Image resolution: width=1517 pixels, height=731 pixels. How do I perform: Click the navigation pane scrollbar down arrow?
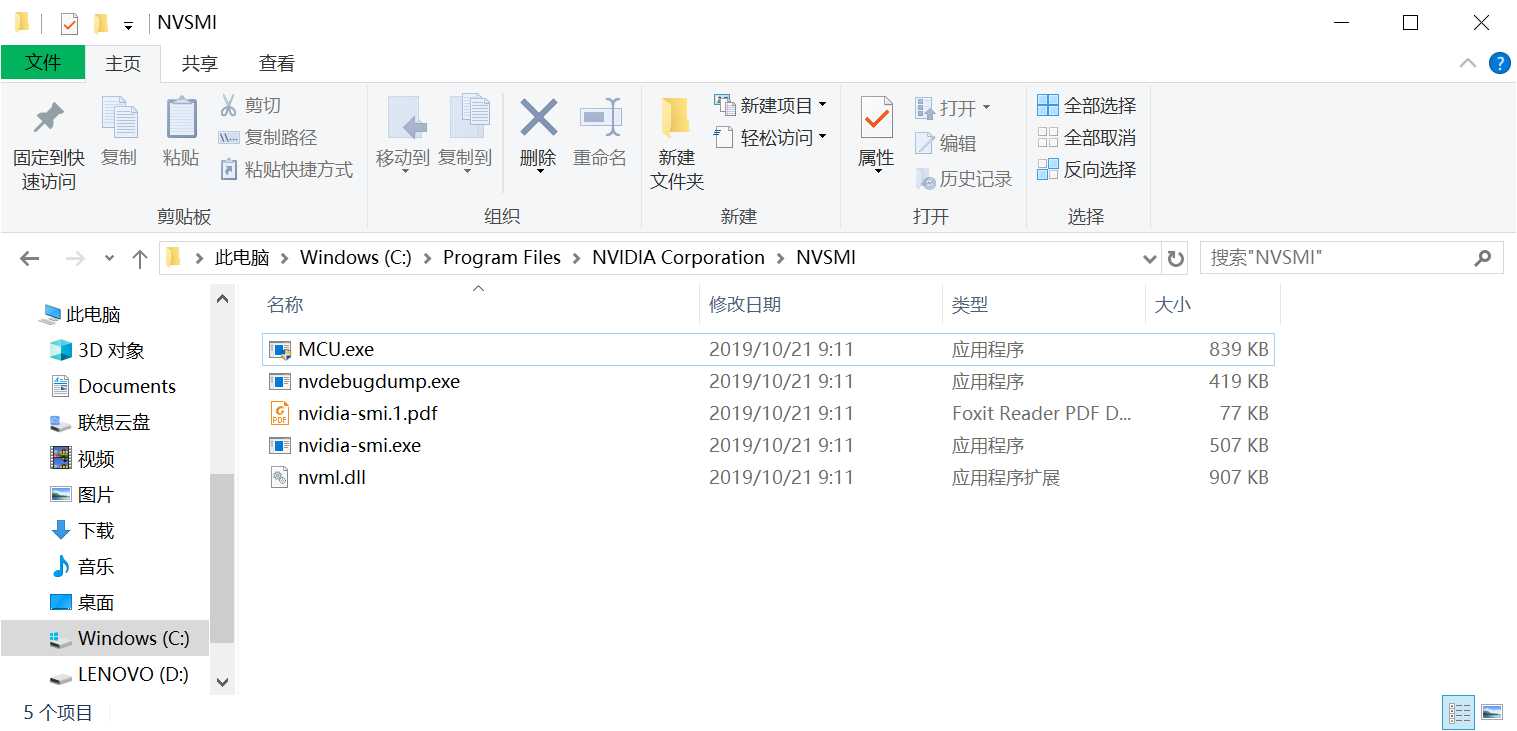pyautogui.click(x=222, y=683)
